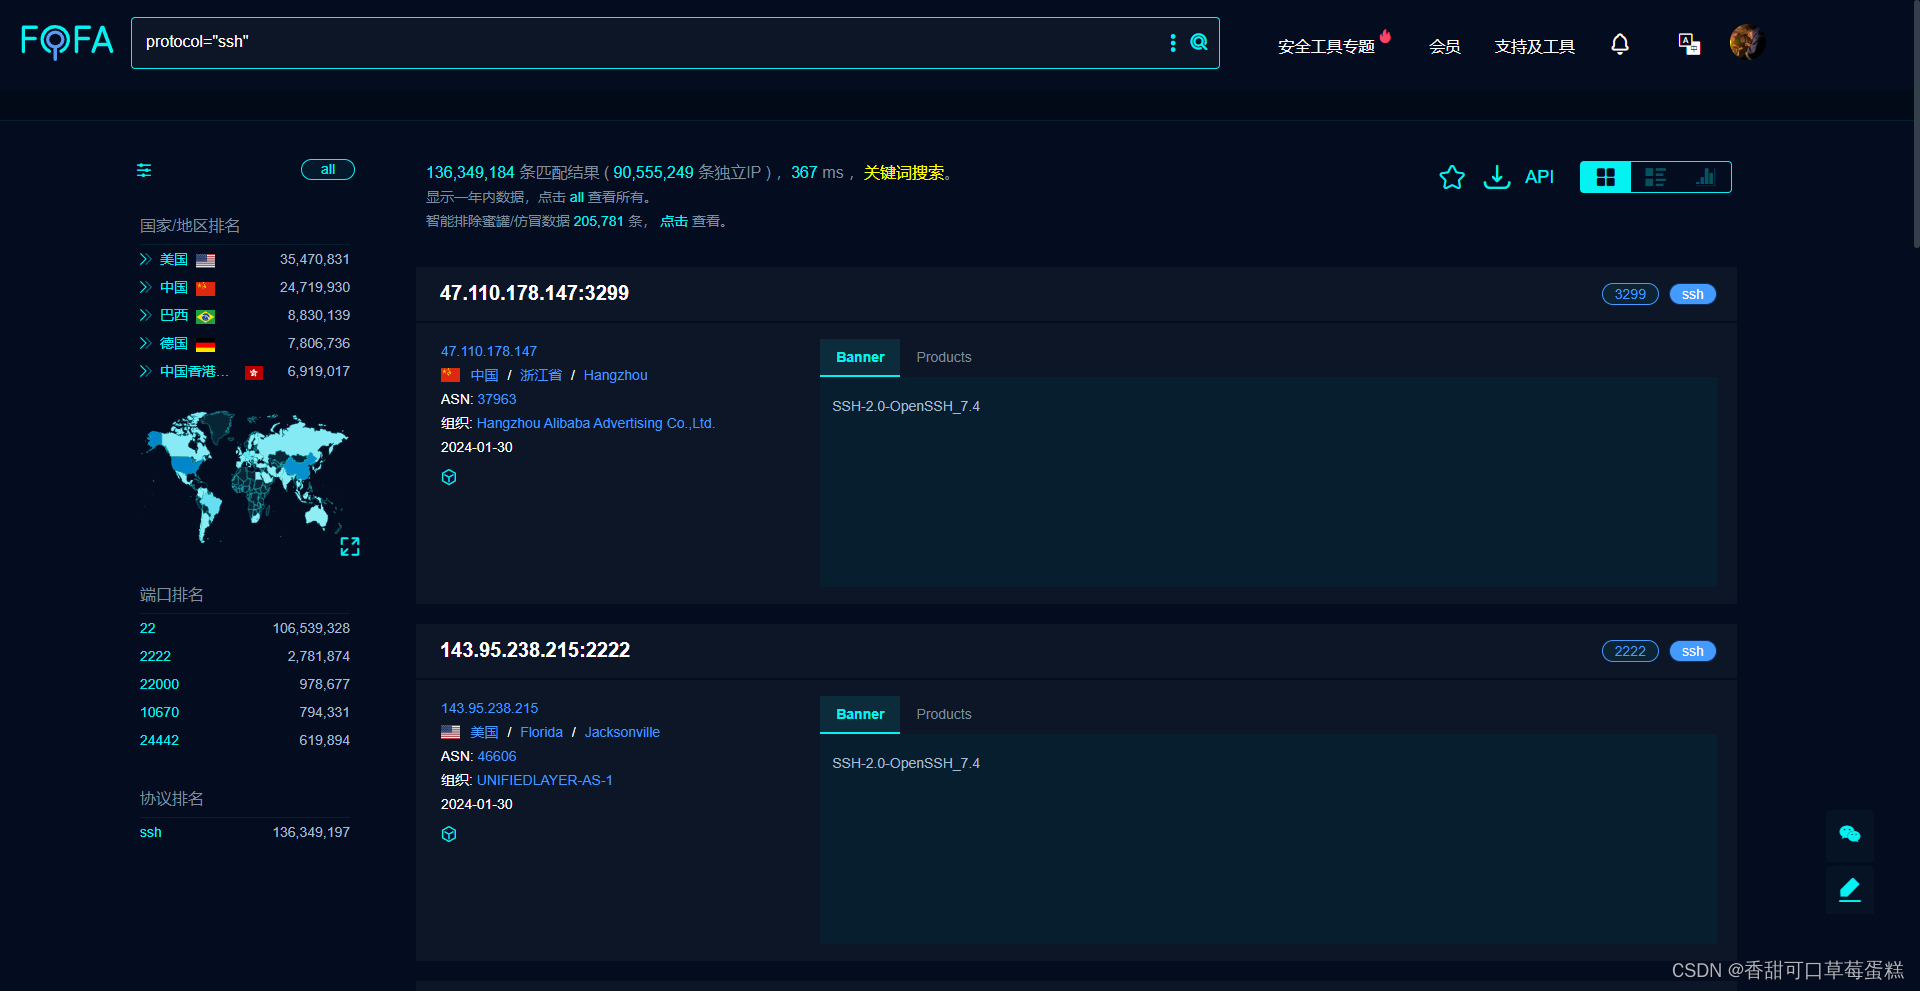
Task: Expand the world map fullscreen
Action: tap(350, 546)
